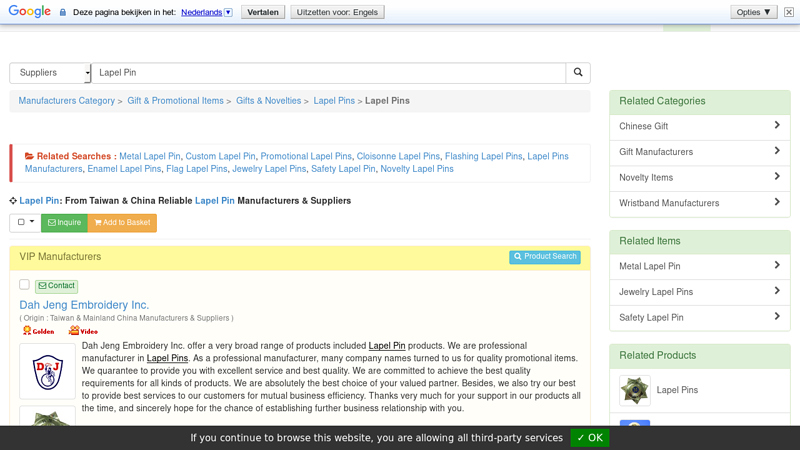Screen dimensions: 800x450
Task: Close the Google translate bar
Action: tap(789, 12)
